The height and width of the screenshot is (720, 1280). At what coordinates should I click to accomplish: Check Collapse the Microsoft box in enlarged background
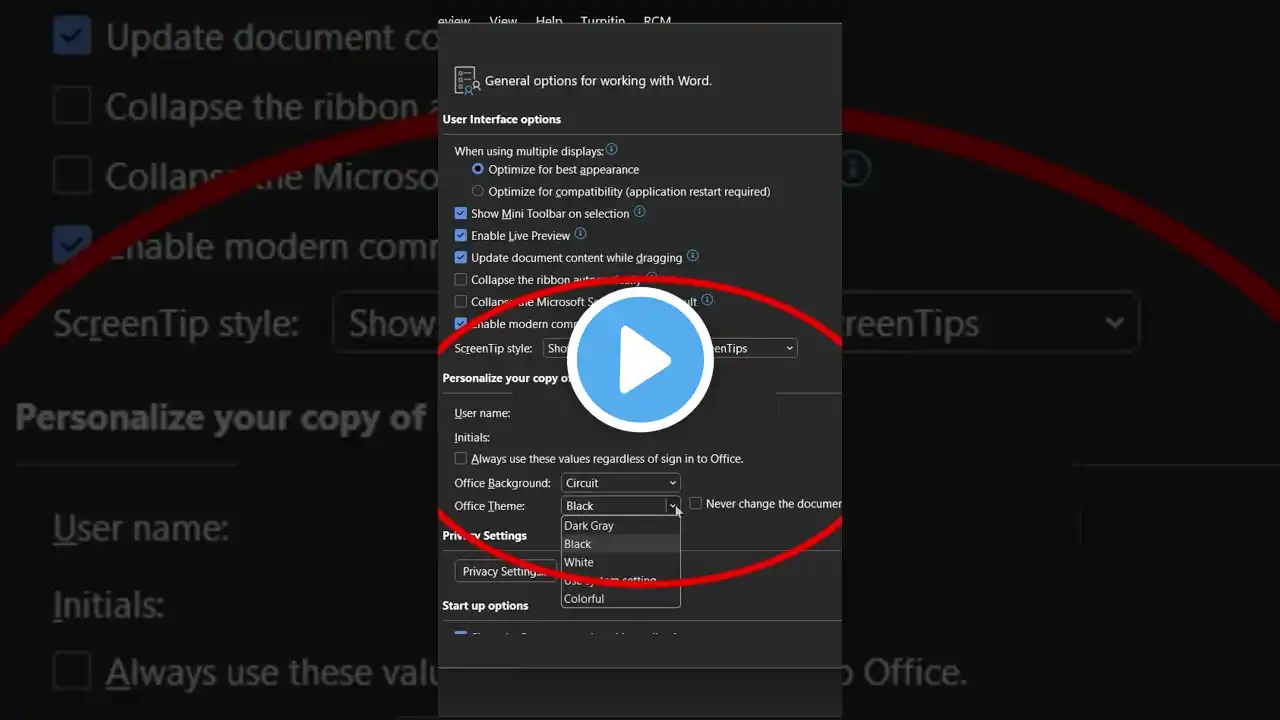[72, 176]
